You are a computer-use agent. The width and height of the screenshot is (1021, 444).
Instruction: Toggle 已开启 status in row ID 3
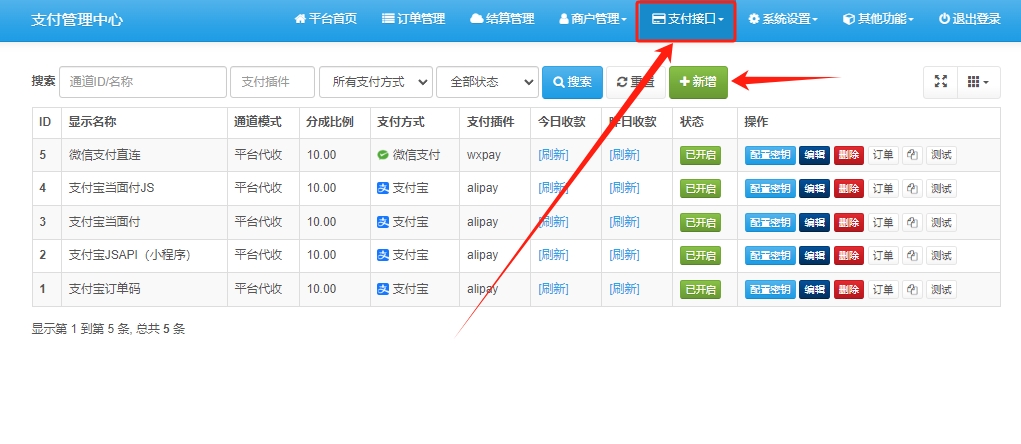[700, 222]
